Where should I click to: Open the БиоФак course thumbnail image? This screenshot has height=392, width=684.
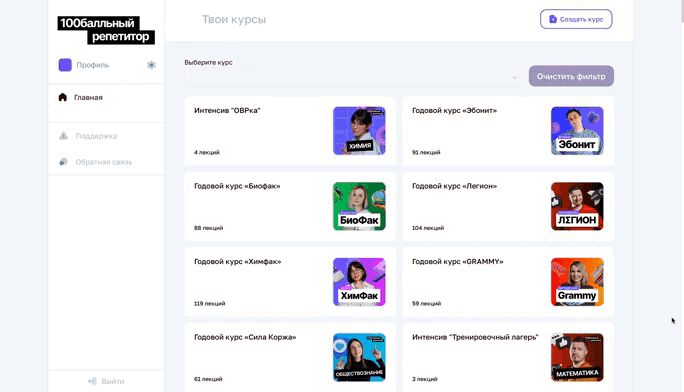pos(359,206)
